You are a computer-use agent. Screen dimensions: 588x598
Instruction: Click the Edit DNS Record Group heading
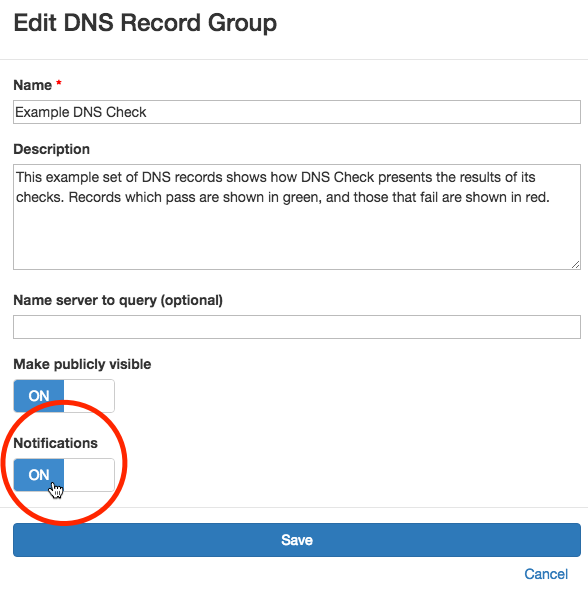point(145,23)
